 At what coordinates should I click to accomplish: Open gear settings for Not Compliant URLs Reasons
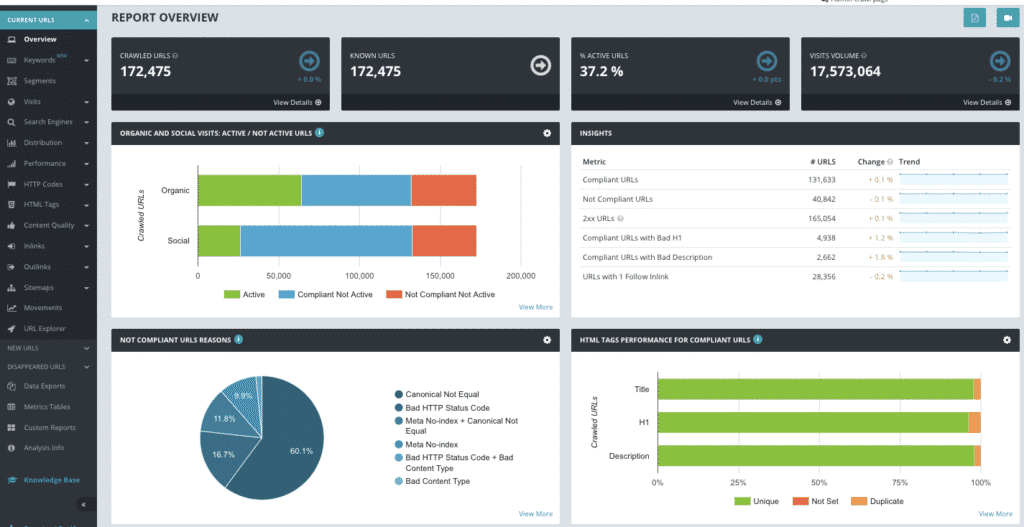547,340
